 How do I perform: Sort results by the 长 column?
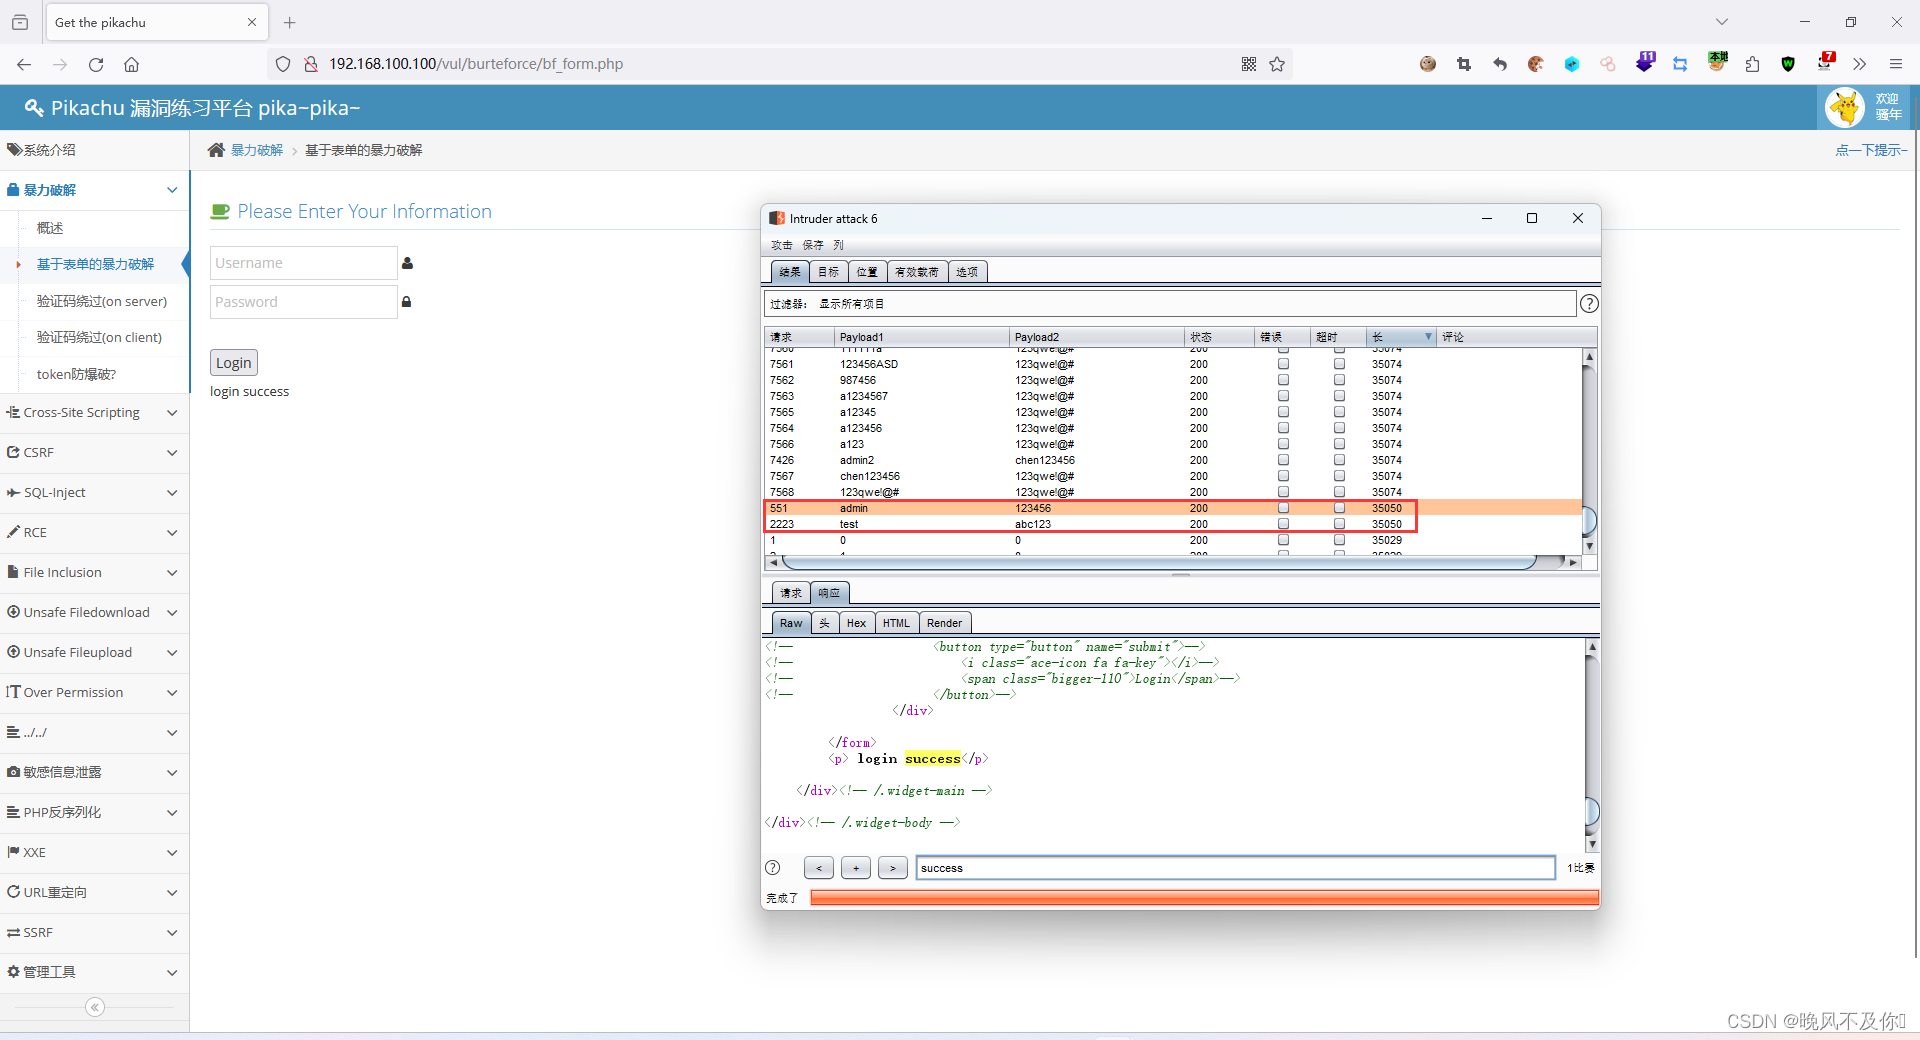1401,337
